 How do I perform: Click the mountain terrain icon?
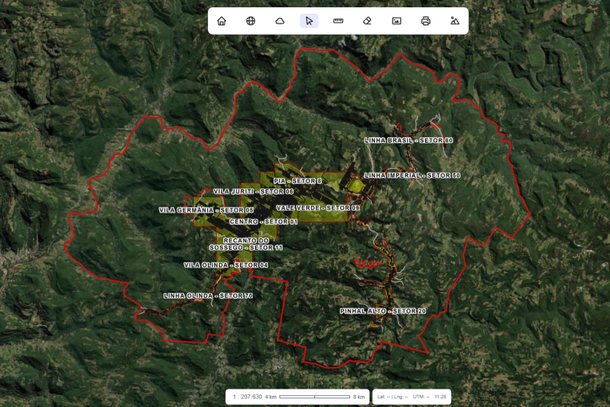coord(455,21)
